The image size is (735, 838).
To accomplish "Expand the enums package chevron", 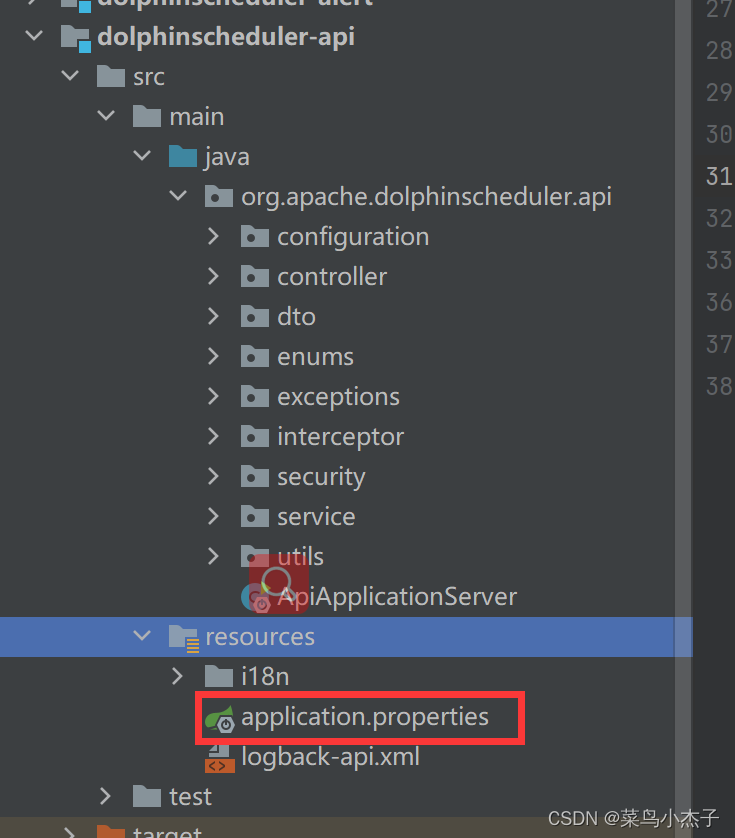I will (213, 356).
